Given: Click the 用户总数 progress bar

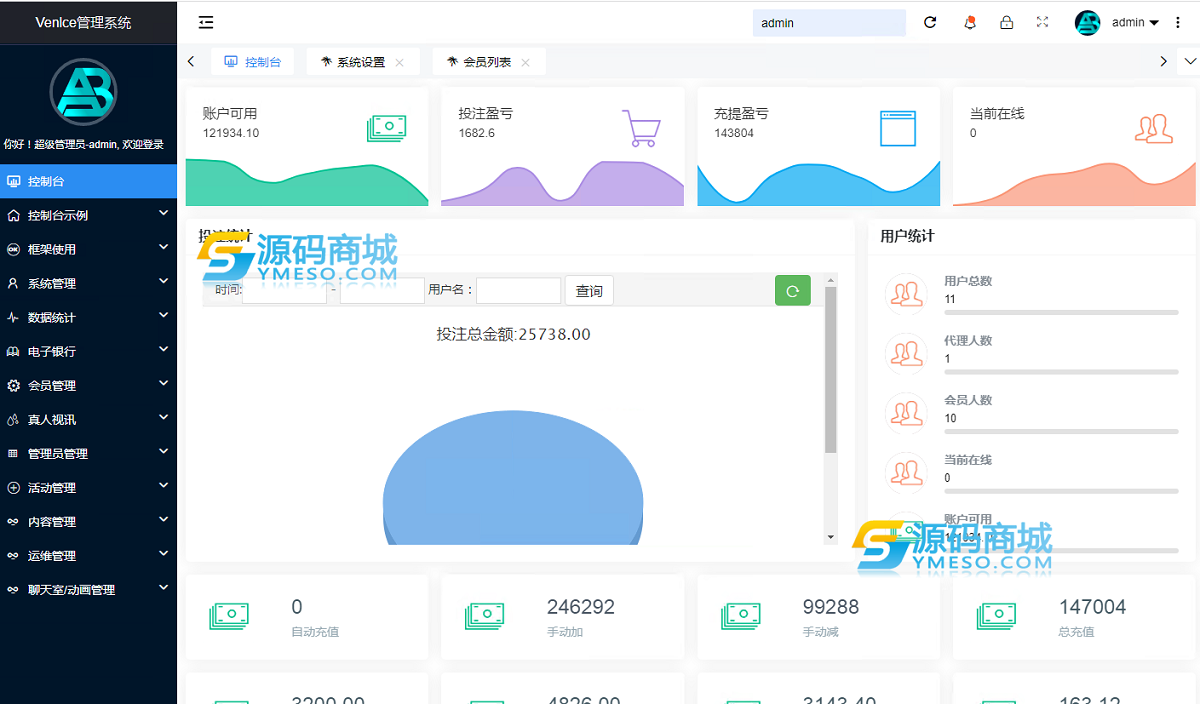Looking at the screenshot, I should 1061,312.
